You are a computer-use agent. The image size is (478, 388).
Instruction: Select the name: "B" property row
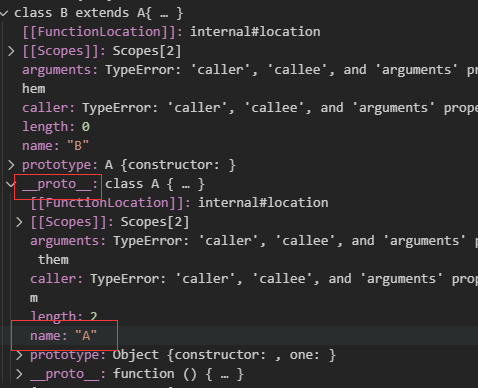239,146
